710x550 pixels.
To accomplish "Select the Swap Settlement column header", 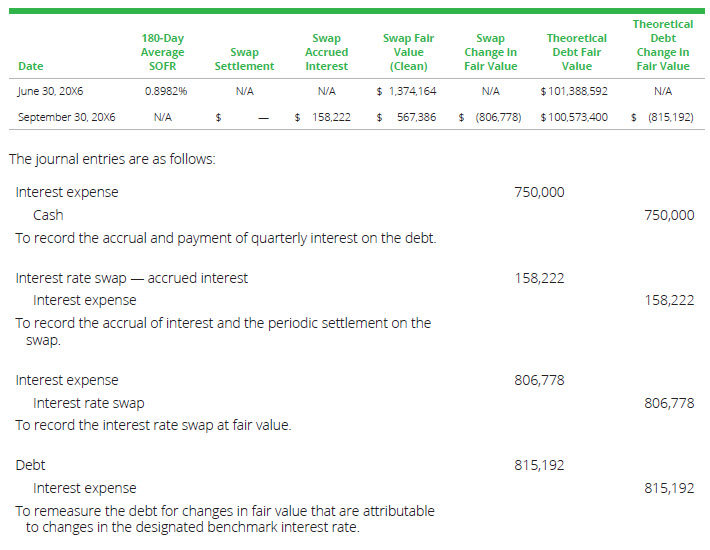I will coord(244,59).
